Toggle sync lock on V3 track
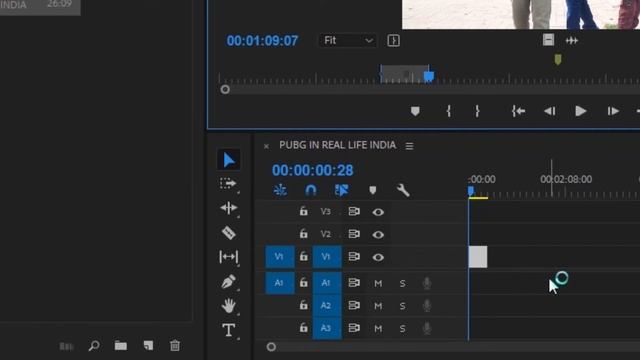This screenshot has width=640, height=360. pos(354,211)
